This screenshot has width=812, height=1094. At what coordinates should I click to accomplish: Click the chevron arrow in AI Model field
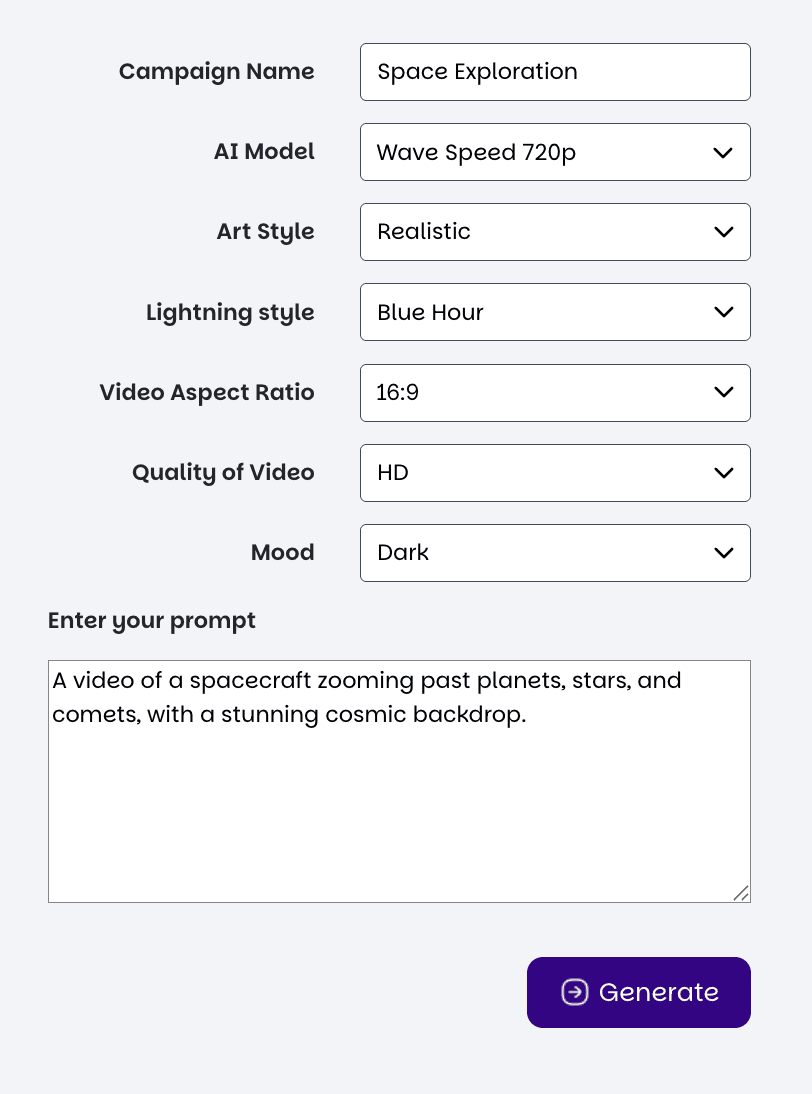point(723,153)
